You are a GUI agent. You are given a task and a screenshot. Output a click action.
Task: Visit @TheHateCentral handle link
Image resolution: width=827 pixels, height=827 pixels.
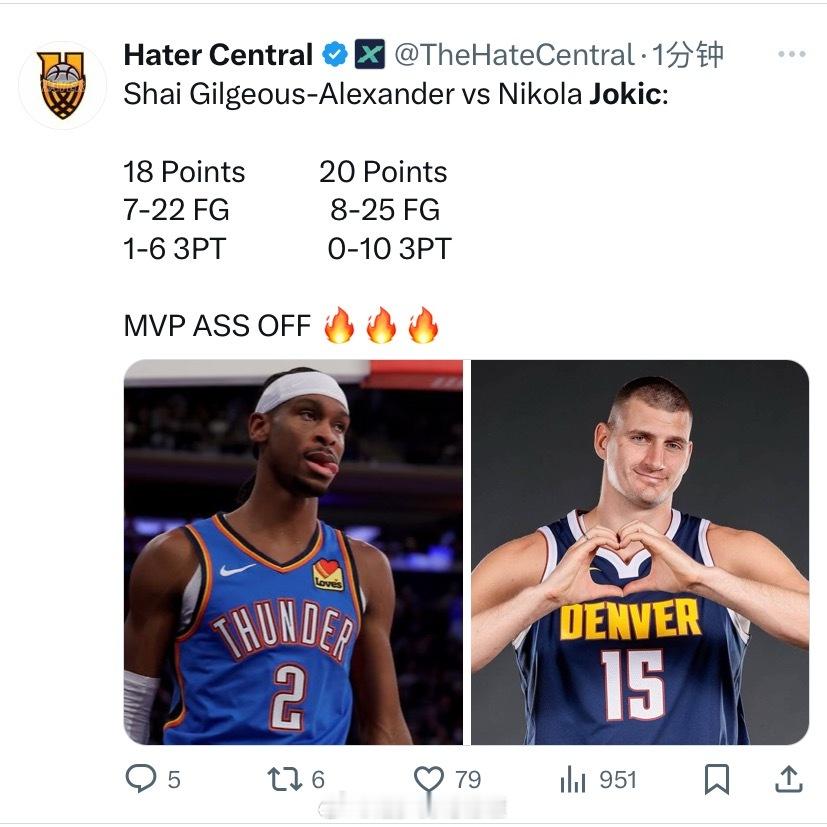pos(514,54)
